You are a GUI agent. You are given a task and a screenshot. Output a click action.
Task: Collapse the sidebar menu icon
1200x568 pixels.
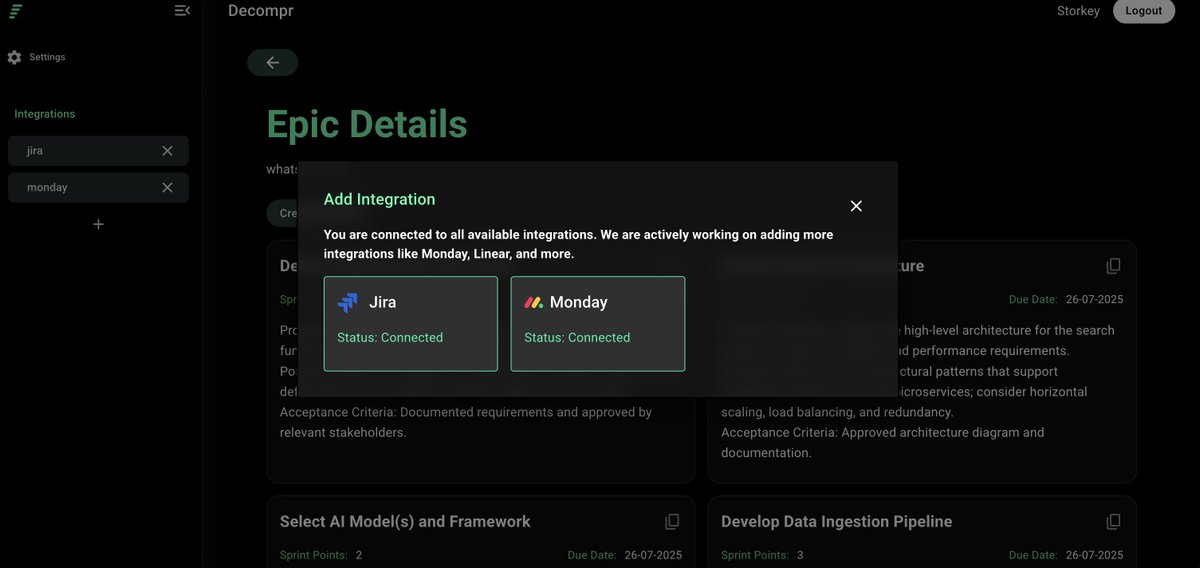(x=182, y=10)
